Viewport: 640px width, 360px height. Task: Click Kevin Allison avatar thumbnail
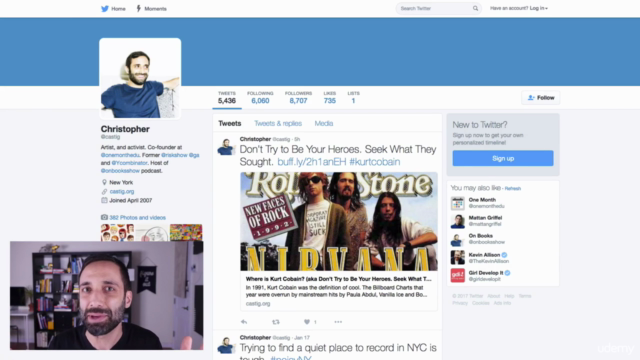[x=458, y=258]
